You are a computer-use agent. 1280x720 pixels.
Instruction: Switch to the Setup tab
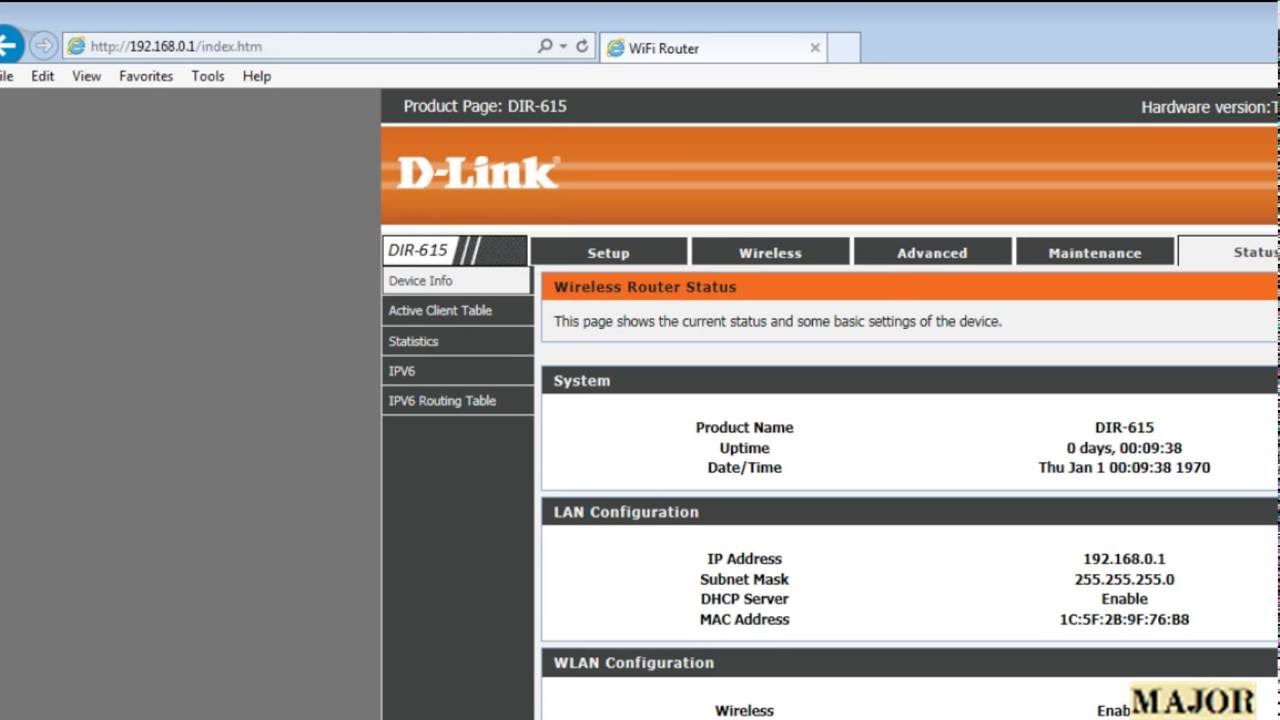click(x=608, y=252)
